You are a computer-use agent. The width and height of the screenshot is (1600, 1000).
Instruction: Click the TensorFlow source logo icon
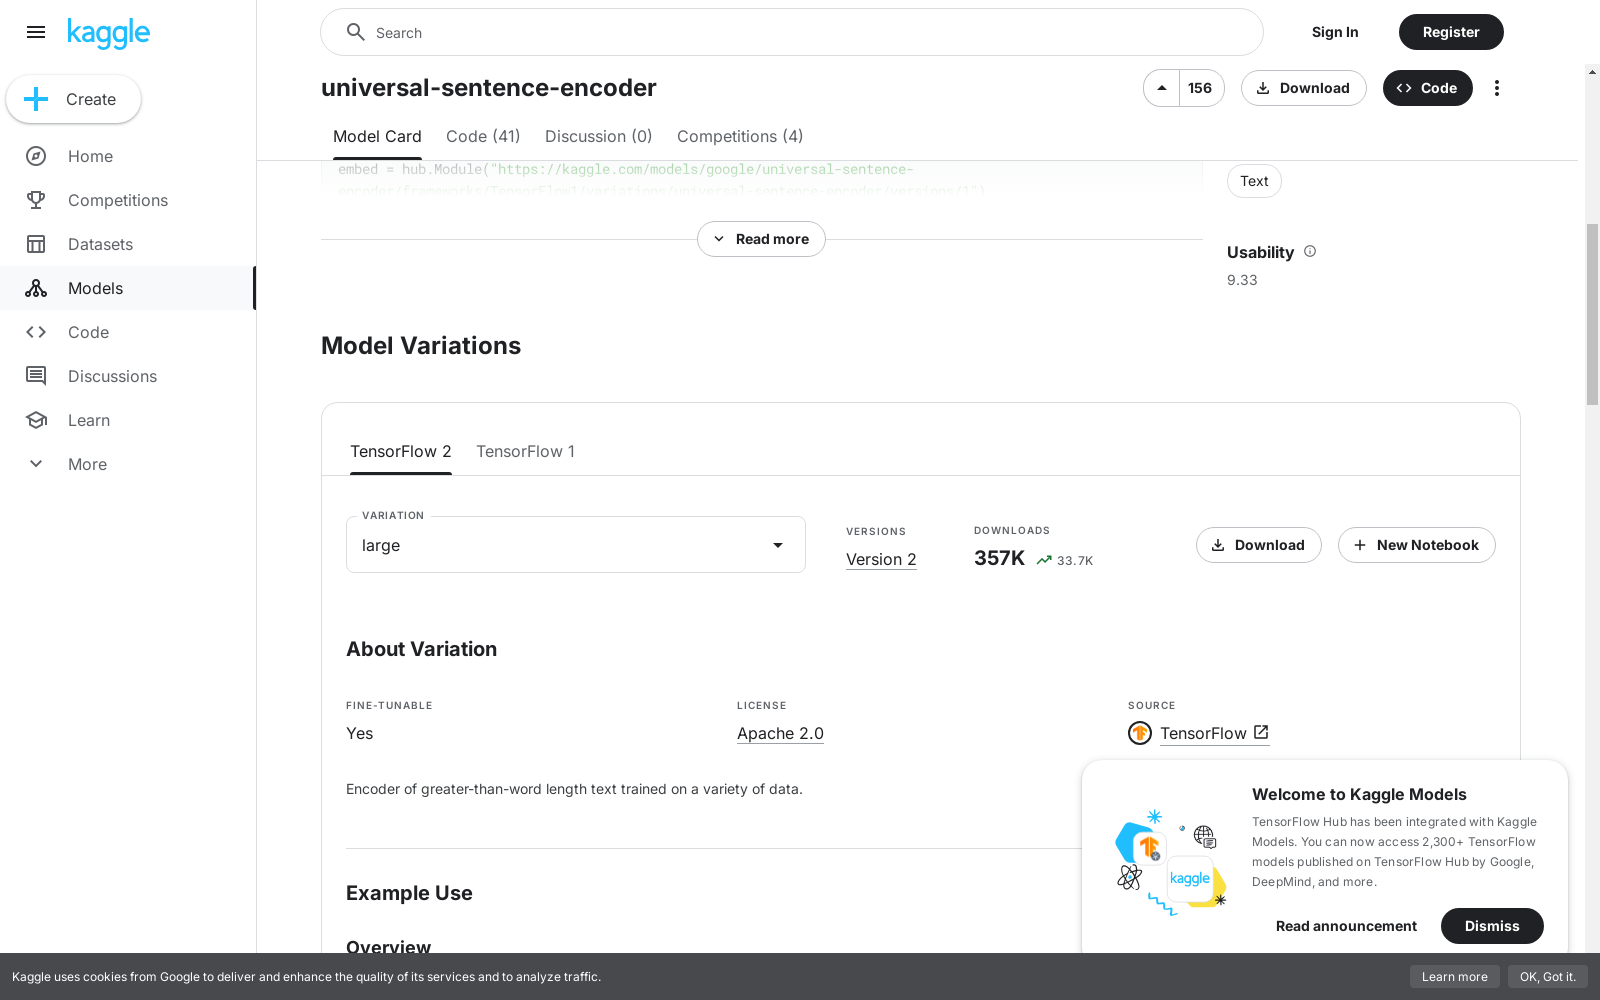pyautogui.click(x=1140, y=733)
